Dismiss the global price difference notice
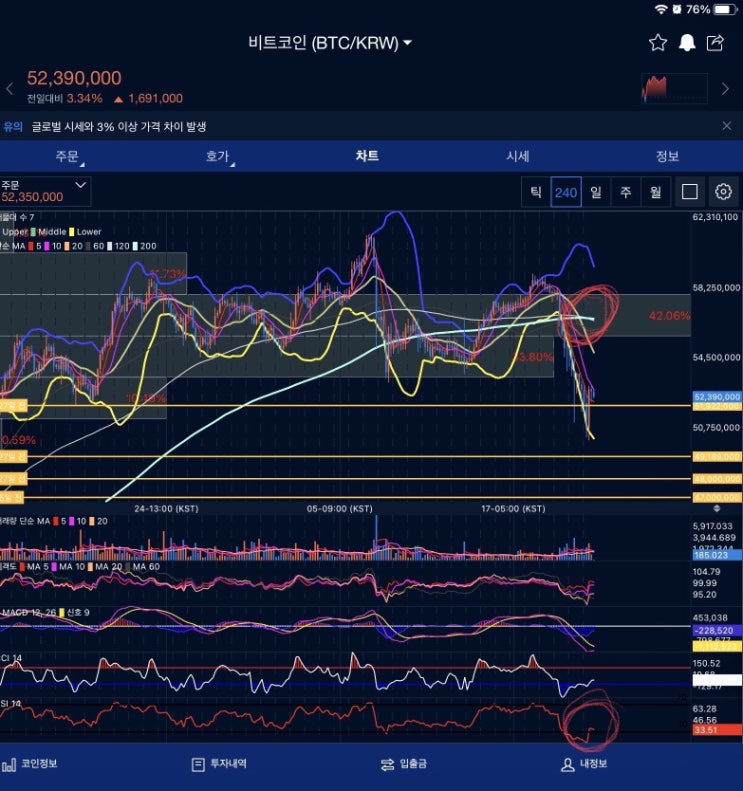The image size is (743, 791). pos(726,126)
